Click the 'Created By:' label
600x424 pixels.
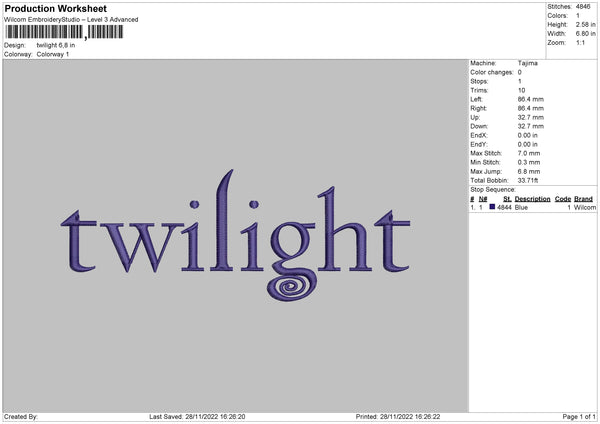tap(21, 417)
